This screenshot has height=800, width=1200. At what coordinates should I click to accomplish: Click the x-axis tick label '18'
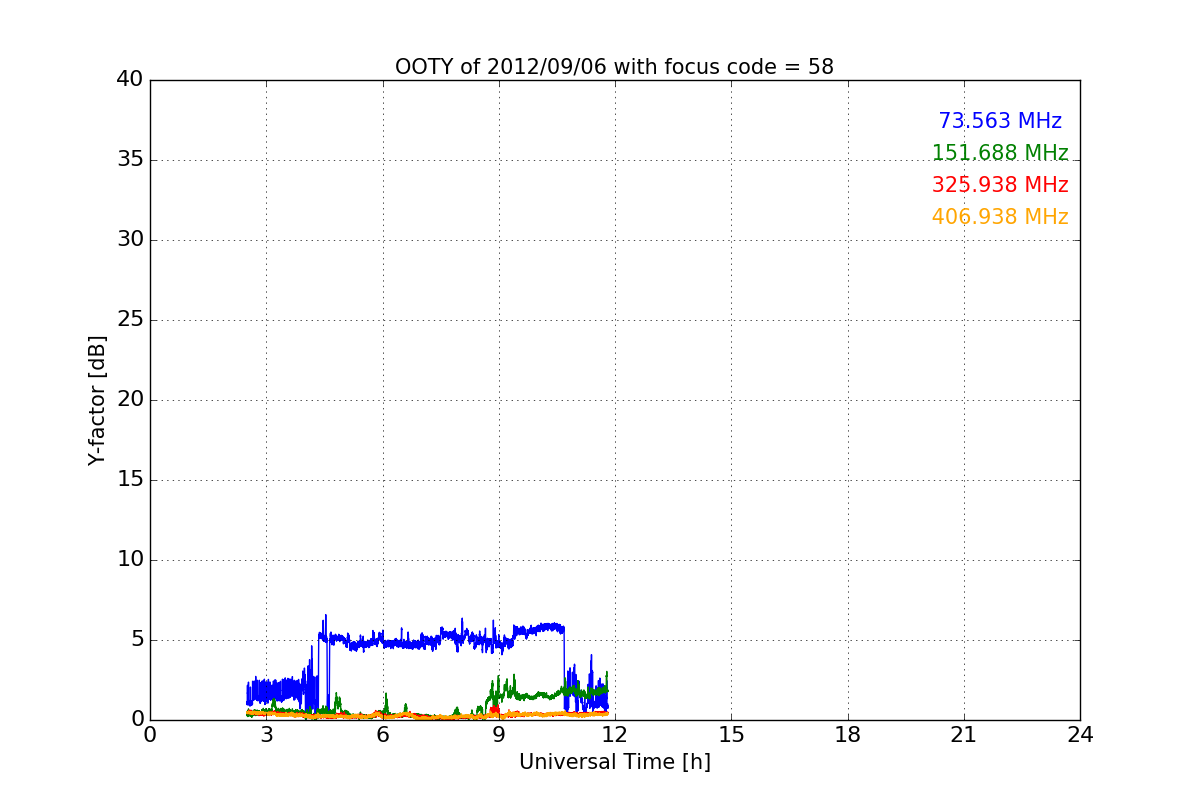tap(848, 735)
